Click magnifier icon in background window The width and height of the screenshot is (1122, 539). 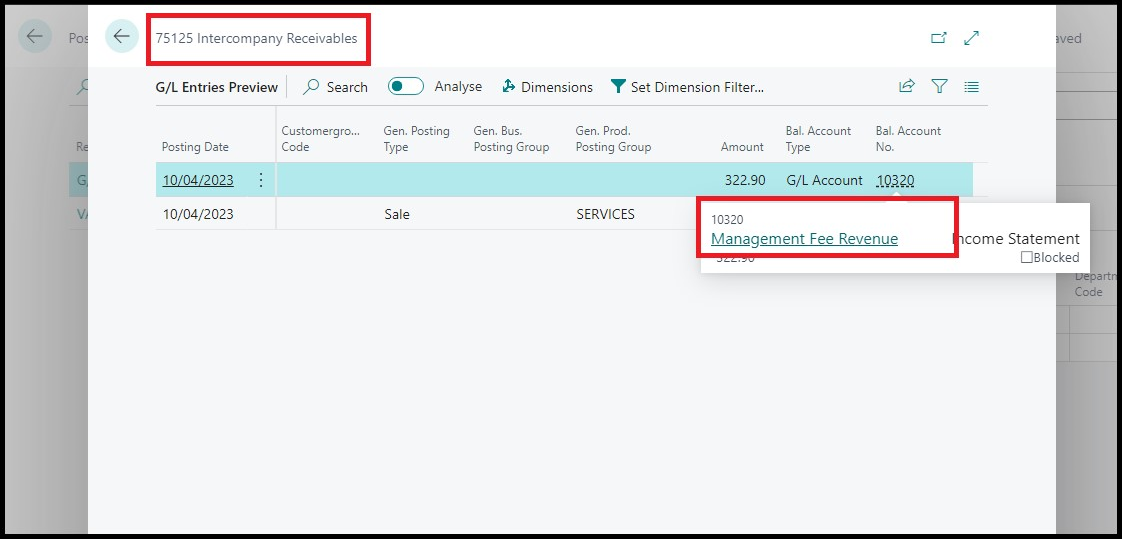[84, 87]
